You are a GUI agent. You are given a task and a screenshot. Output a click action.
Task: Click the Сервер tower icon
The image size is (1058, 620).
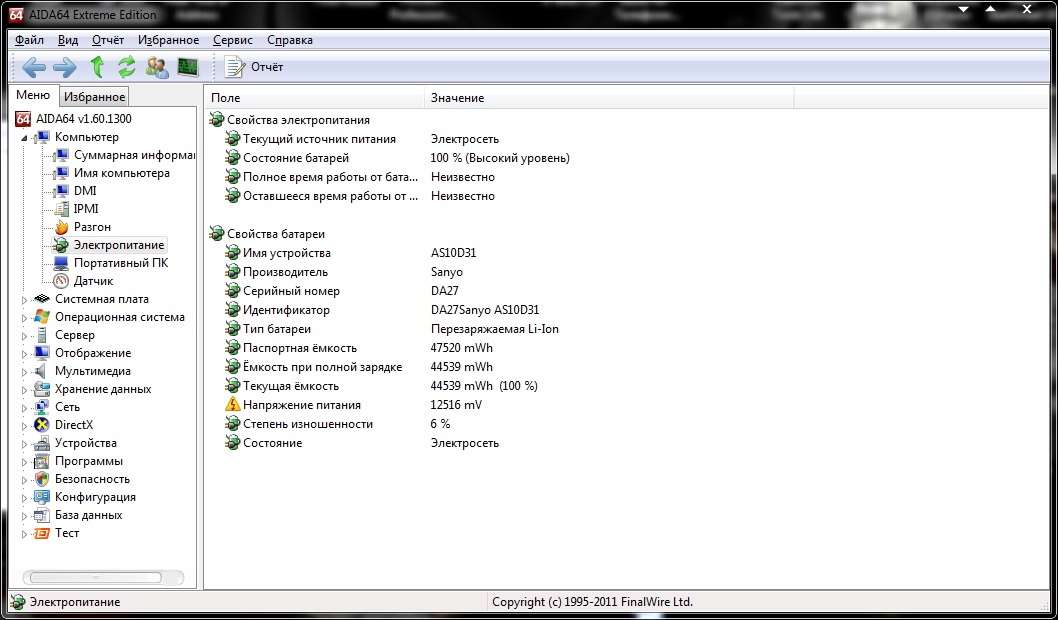tap(42, 335)
